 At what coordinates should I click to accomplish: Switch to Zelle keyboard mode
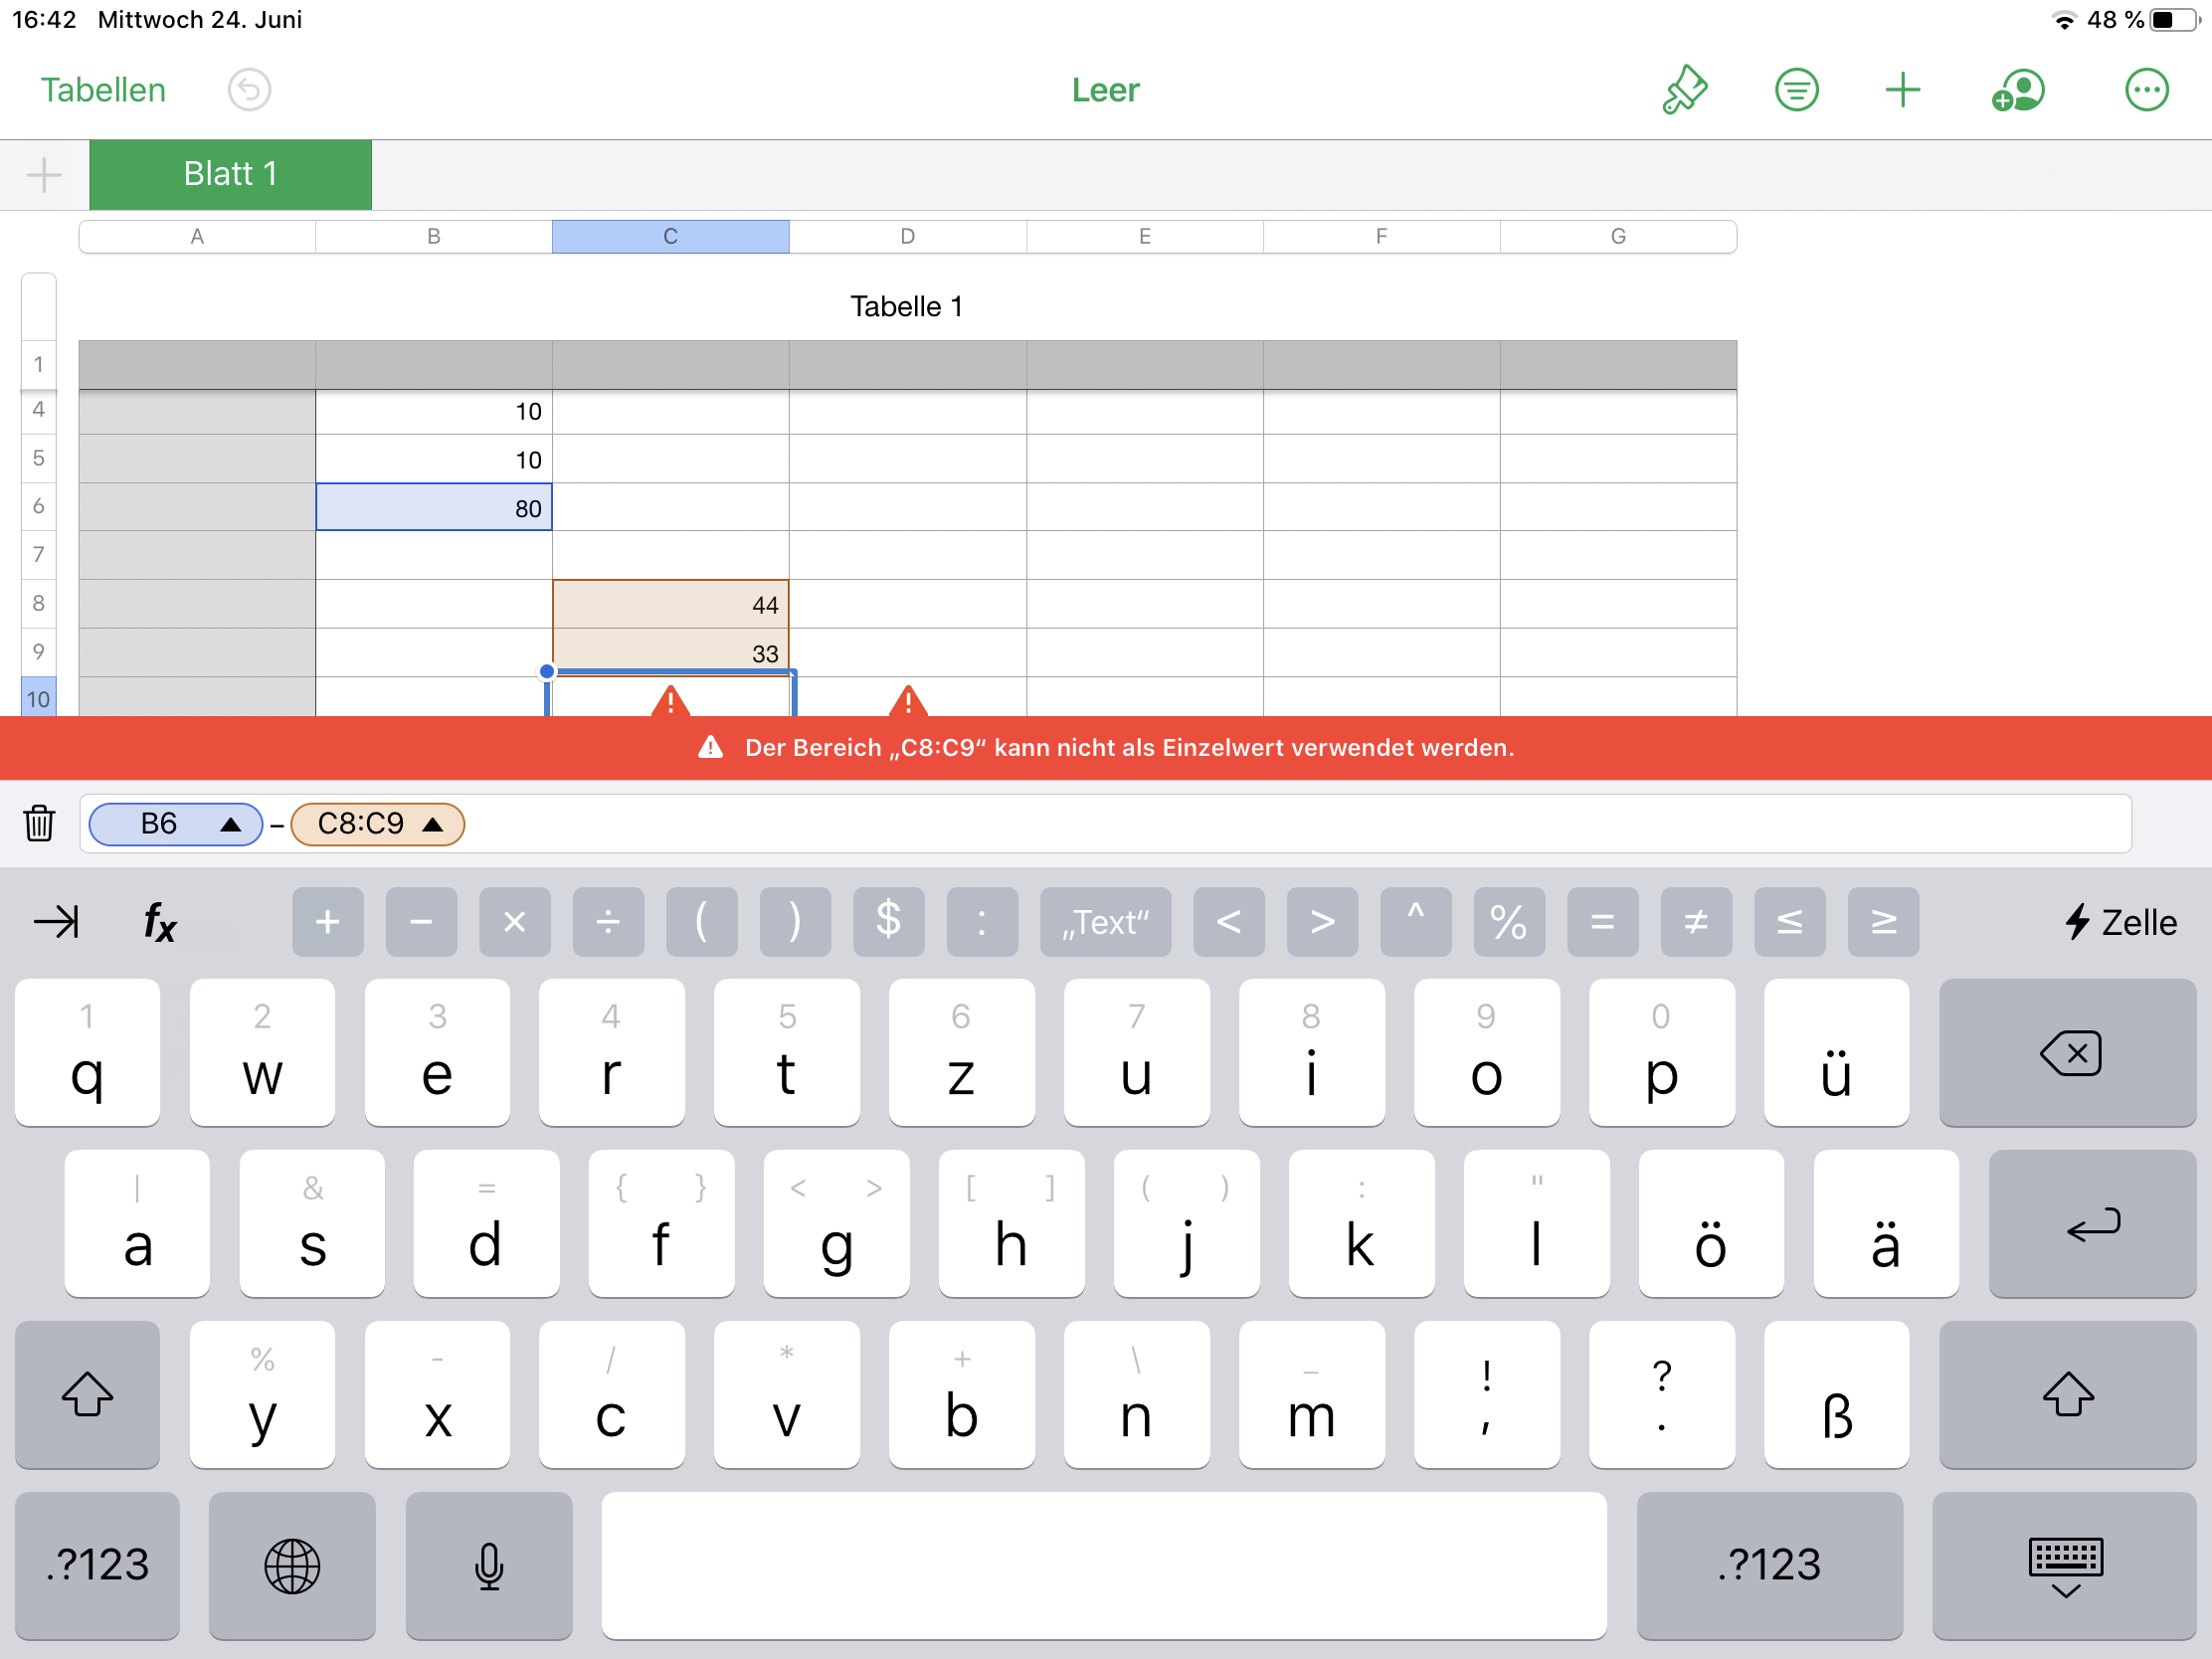click(x=2120, y=921)
